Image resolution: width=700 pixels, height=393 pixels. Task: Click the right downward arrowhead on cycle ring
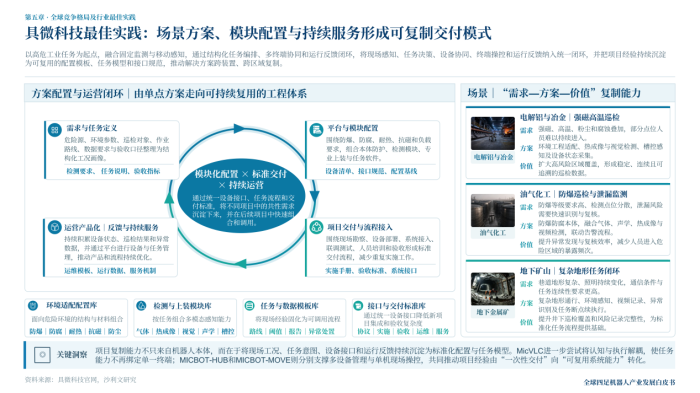[314, 196]
